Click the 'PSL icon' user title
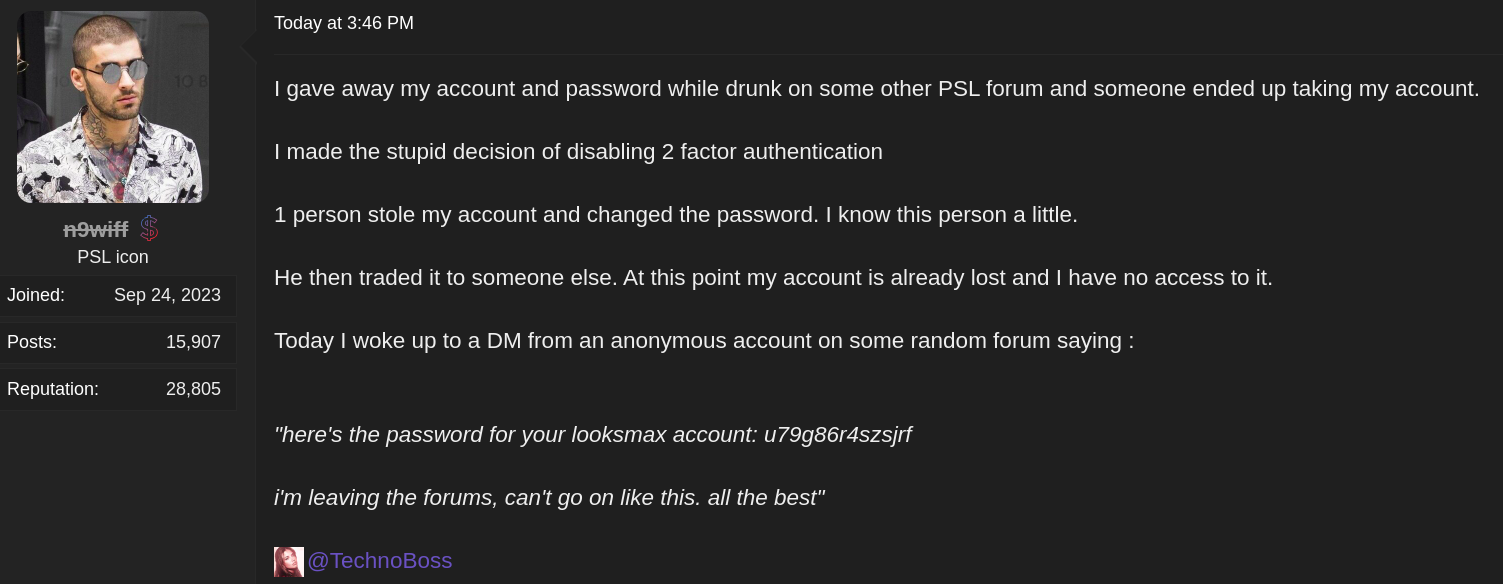The image size is (1503, 584). pos(113,257)
